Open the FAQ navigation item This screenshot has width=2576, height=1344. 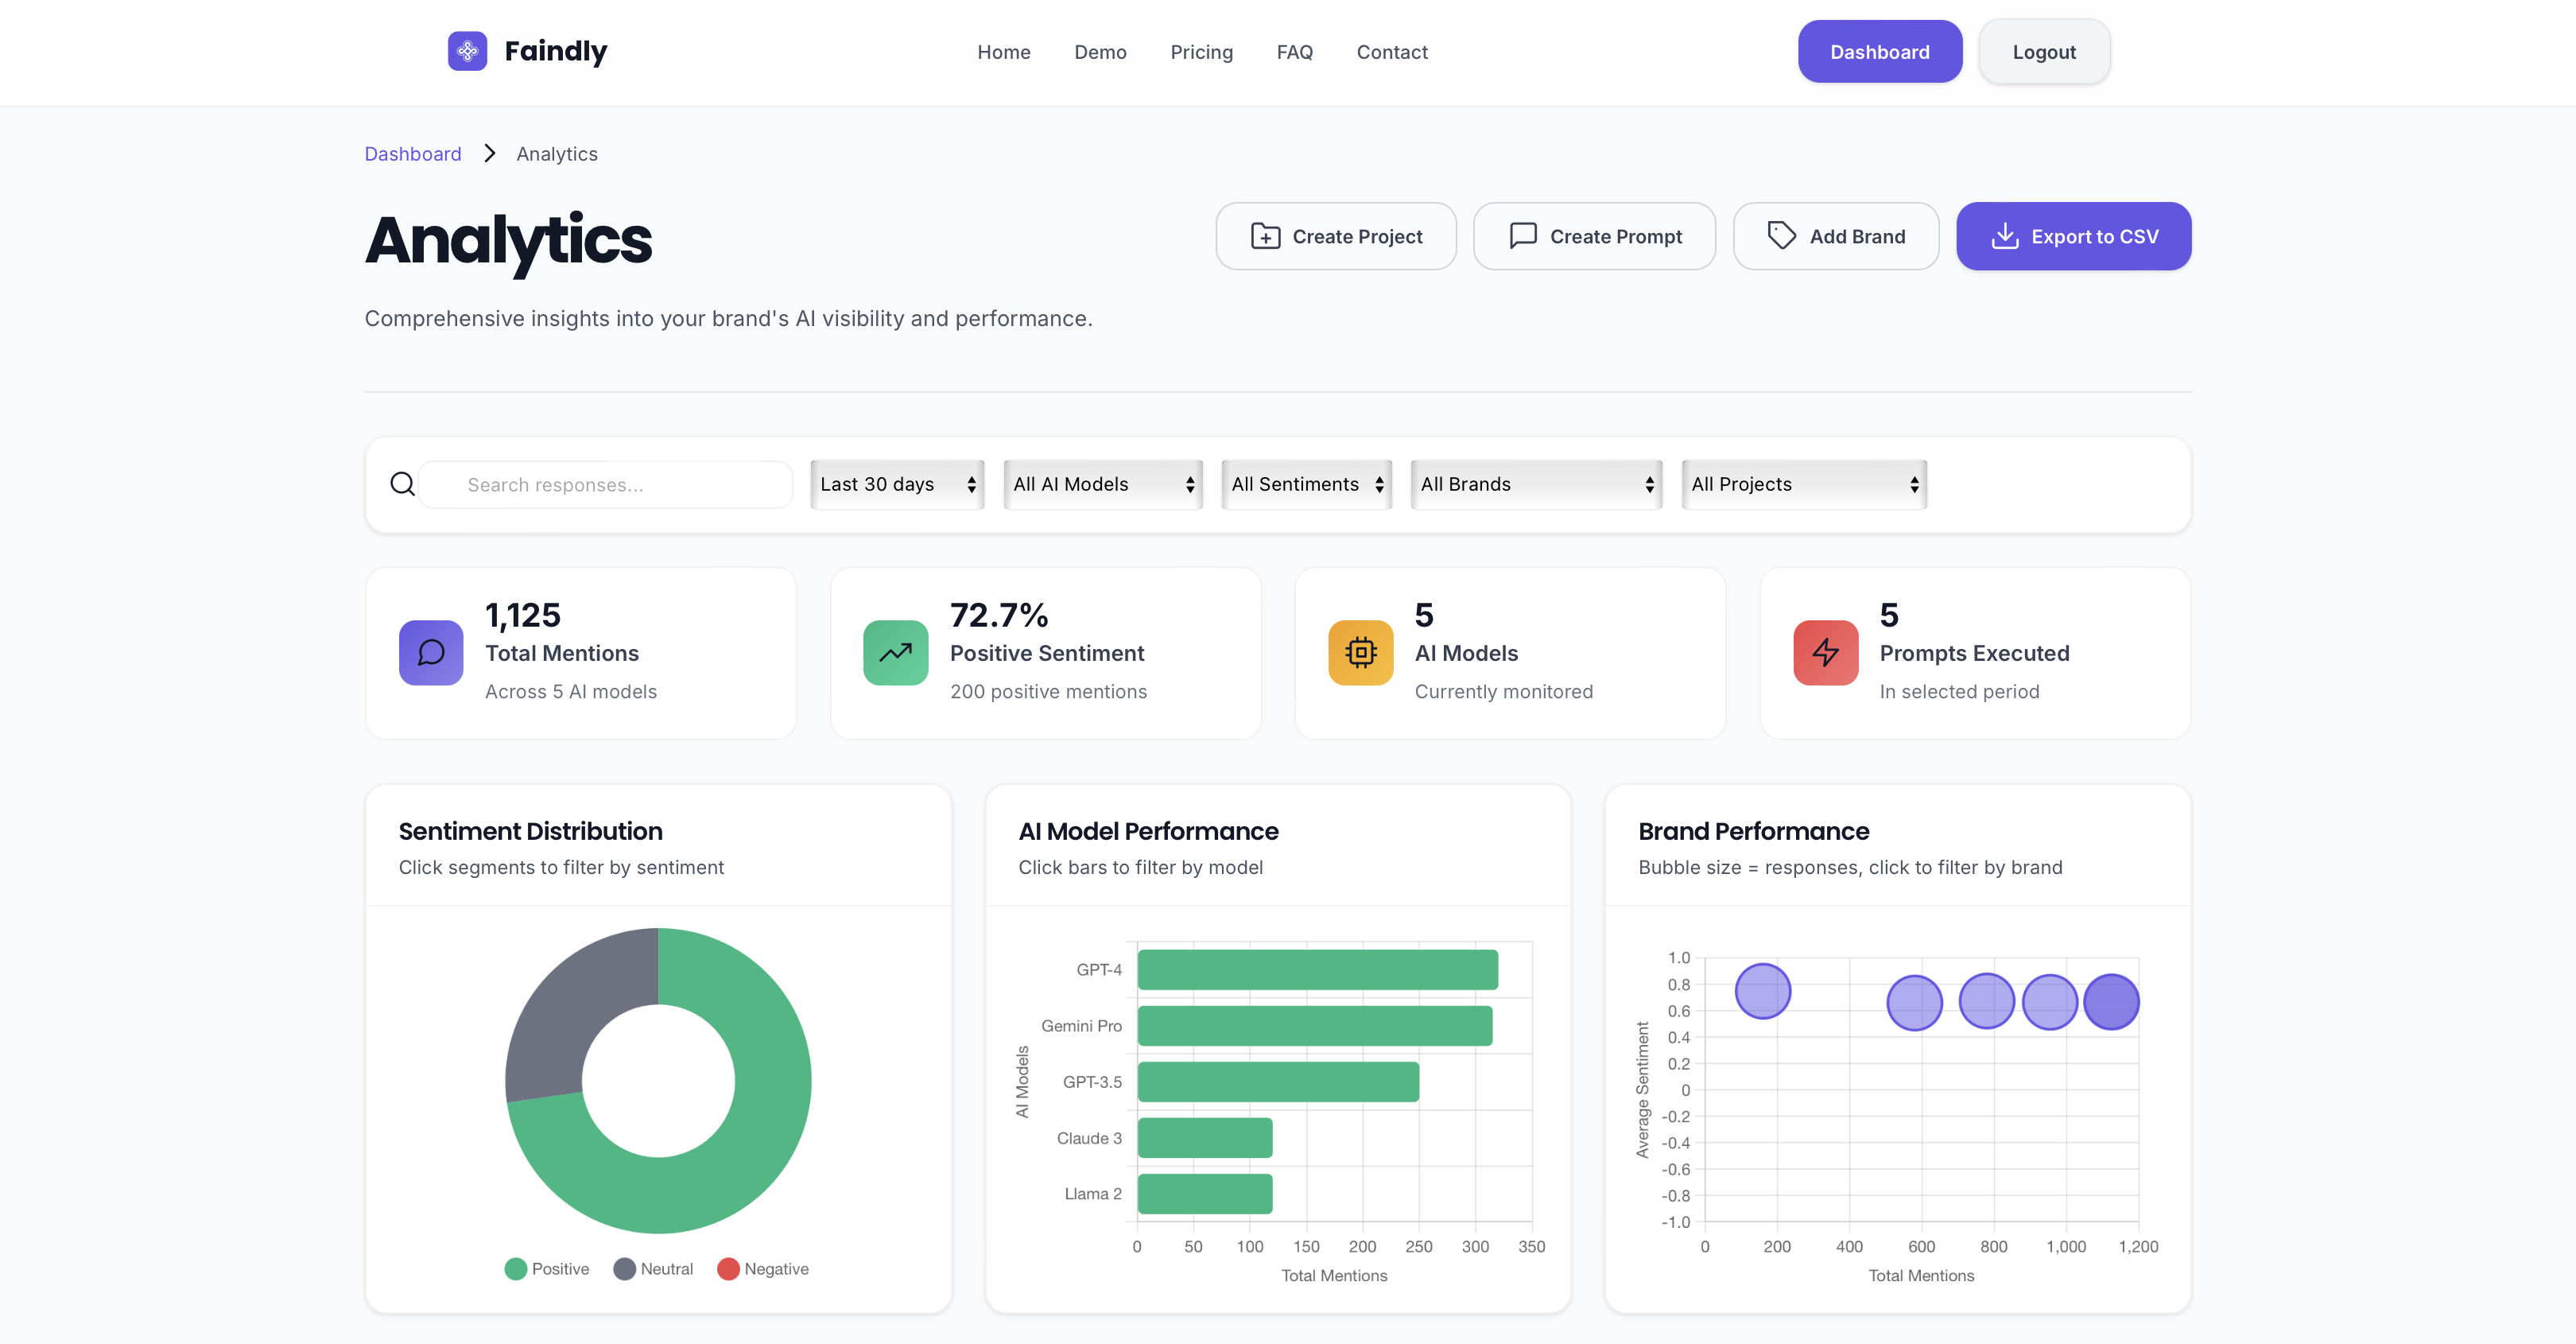pyautogui.click(x=1294, y=52)
